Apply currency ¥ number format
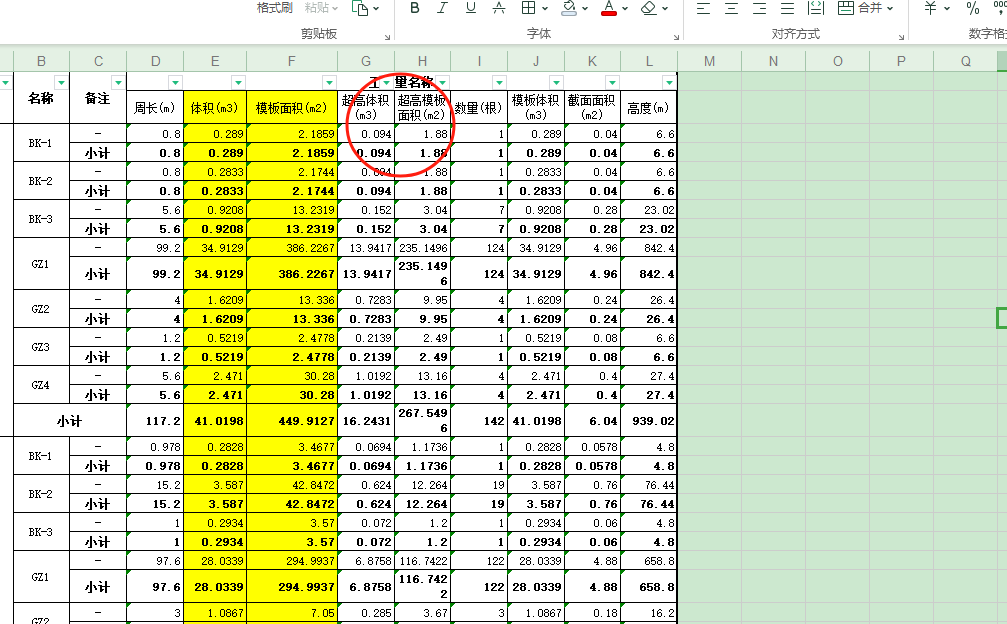Image resolution: width=1007 pixels, height=624 pixels. pyautogui.click(x=931, y=8)
